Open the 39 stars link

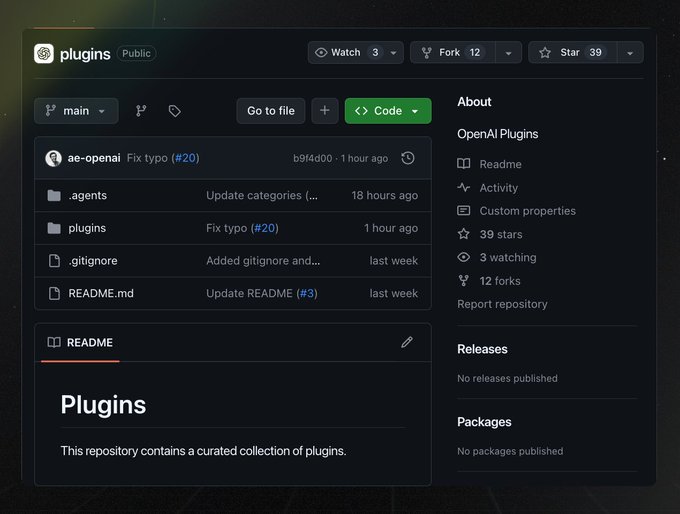501,234
